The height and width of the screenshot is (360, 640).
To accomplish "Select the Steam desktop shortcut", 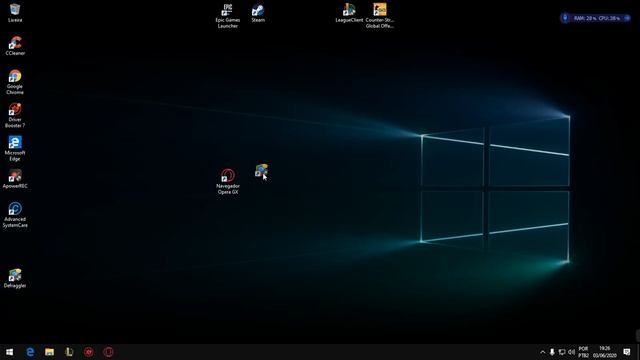I will 258,13.
